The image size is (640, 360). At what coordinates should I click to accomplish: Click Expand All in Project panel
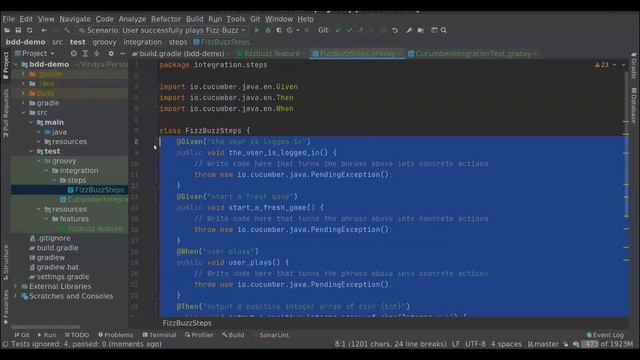pyautogui.click(x=85, y=53)
